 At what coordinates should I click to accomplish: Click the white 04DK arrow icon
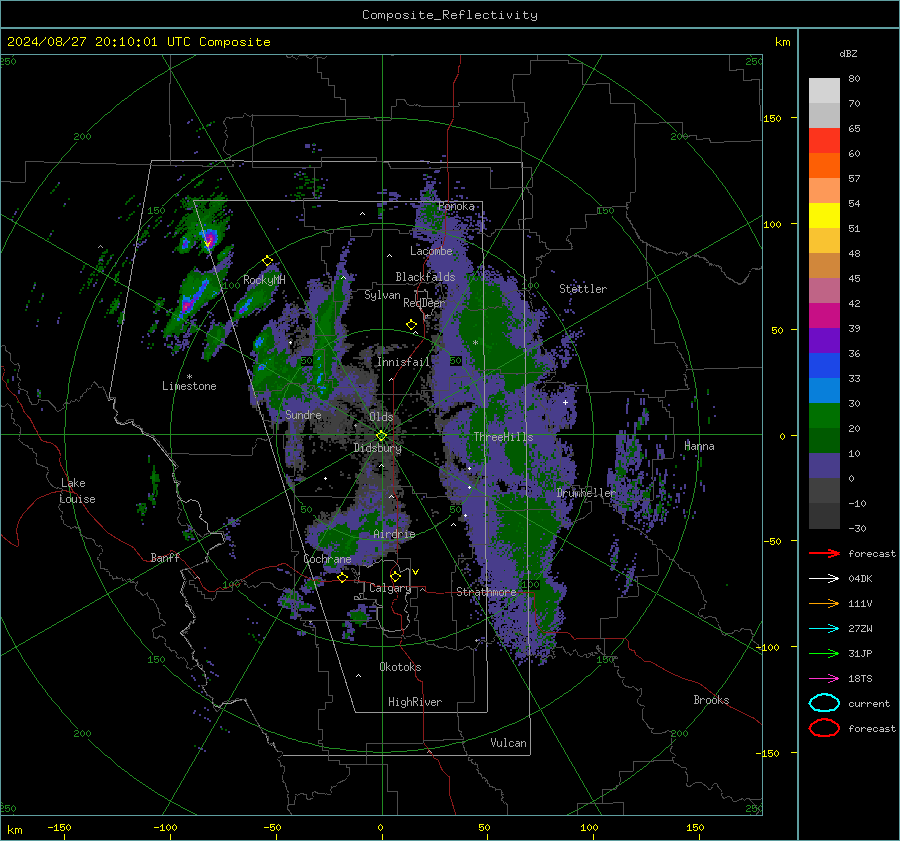click(824, 579)
